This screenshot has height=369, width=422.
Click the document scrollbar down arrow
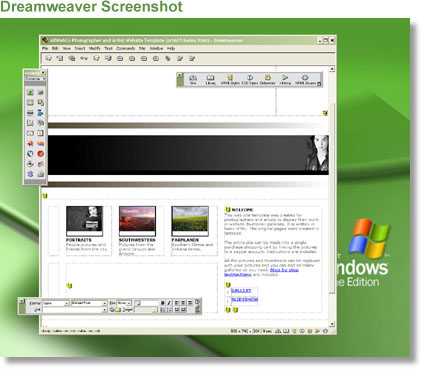pos(332,324)
